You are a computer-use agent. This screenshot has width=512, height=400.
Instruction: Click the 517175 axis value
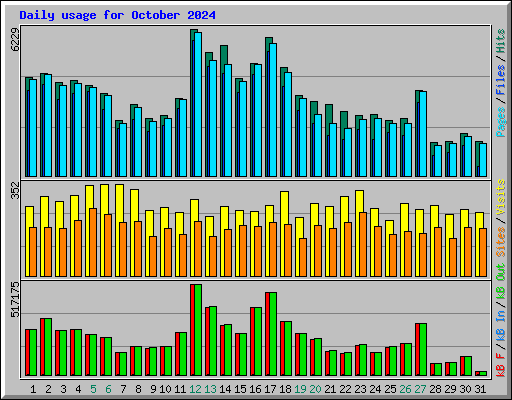click(x=15, y=300)
